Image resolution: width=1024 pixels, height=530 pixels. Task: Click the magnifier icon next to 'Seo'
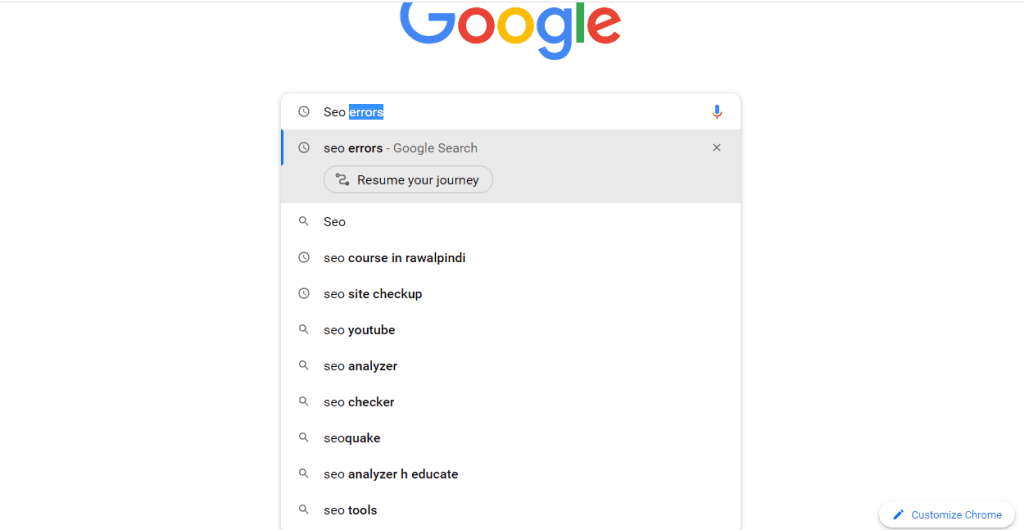pos(304,222)
